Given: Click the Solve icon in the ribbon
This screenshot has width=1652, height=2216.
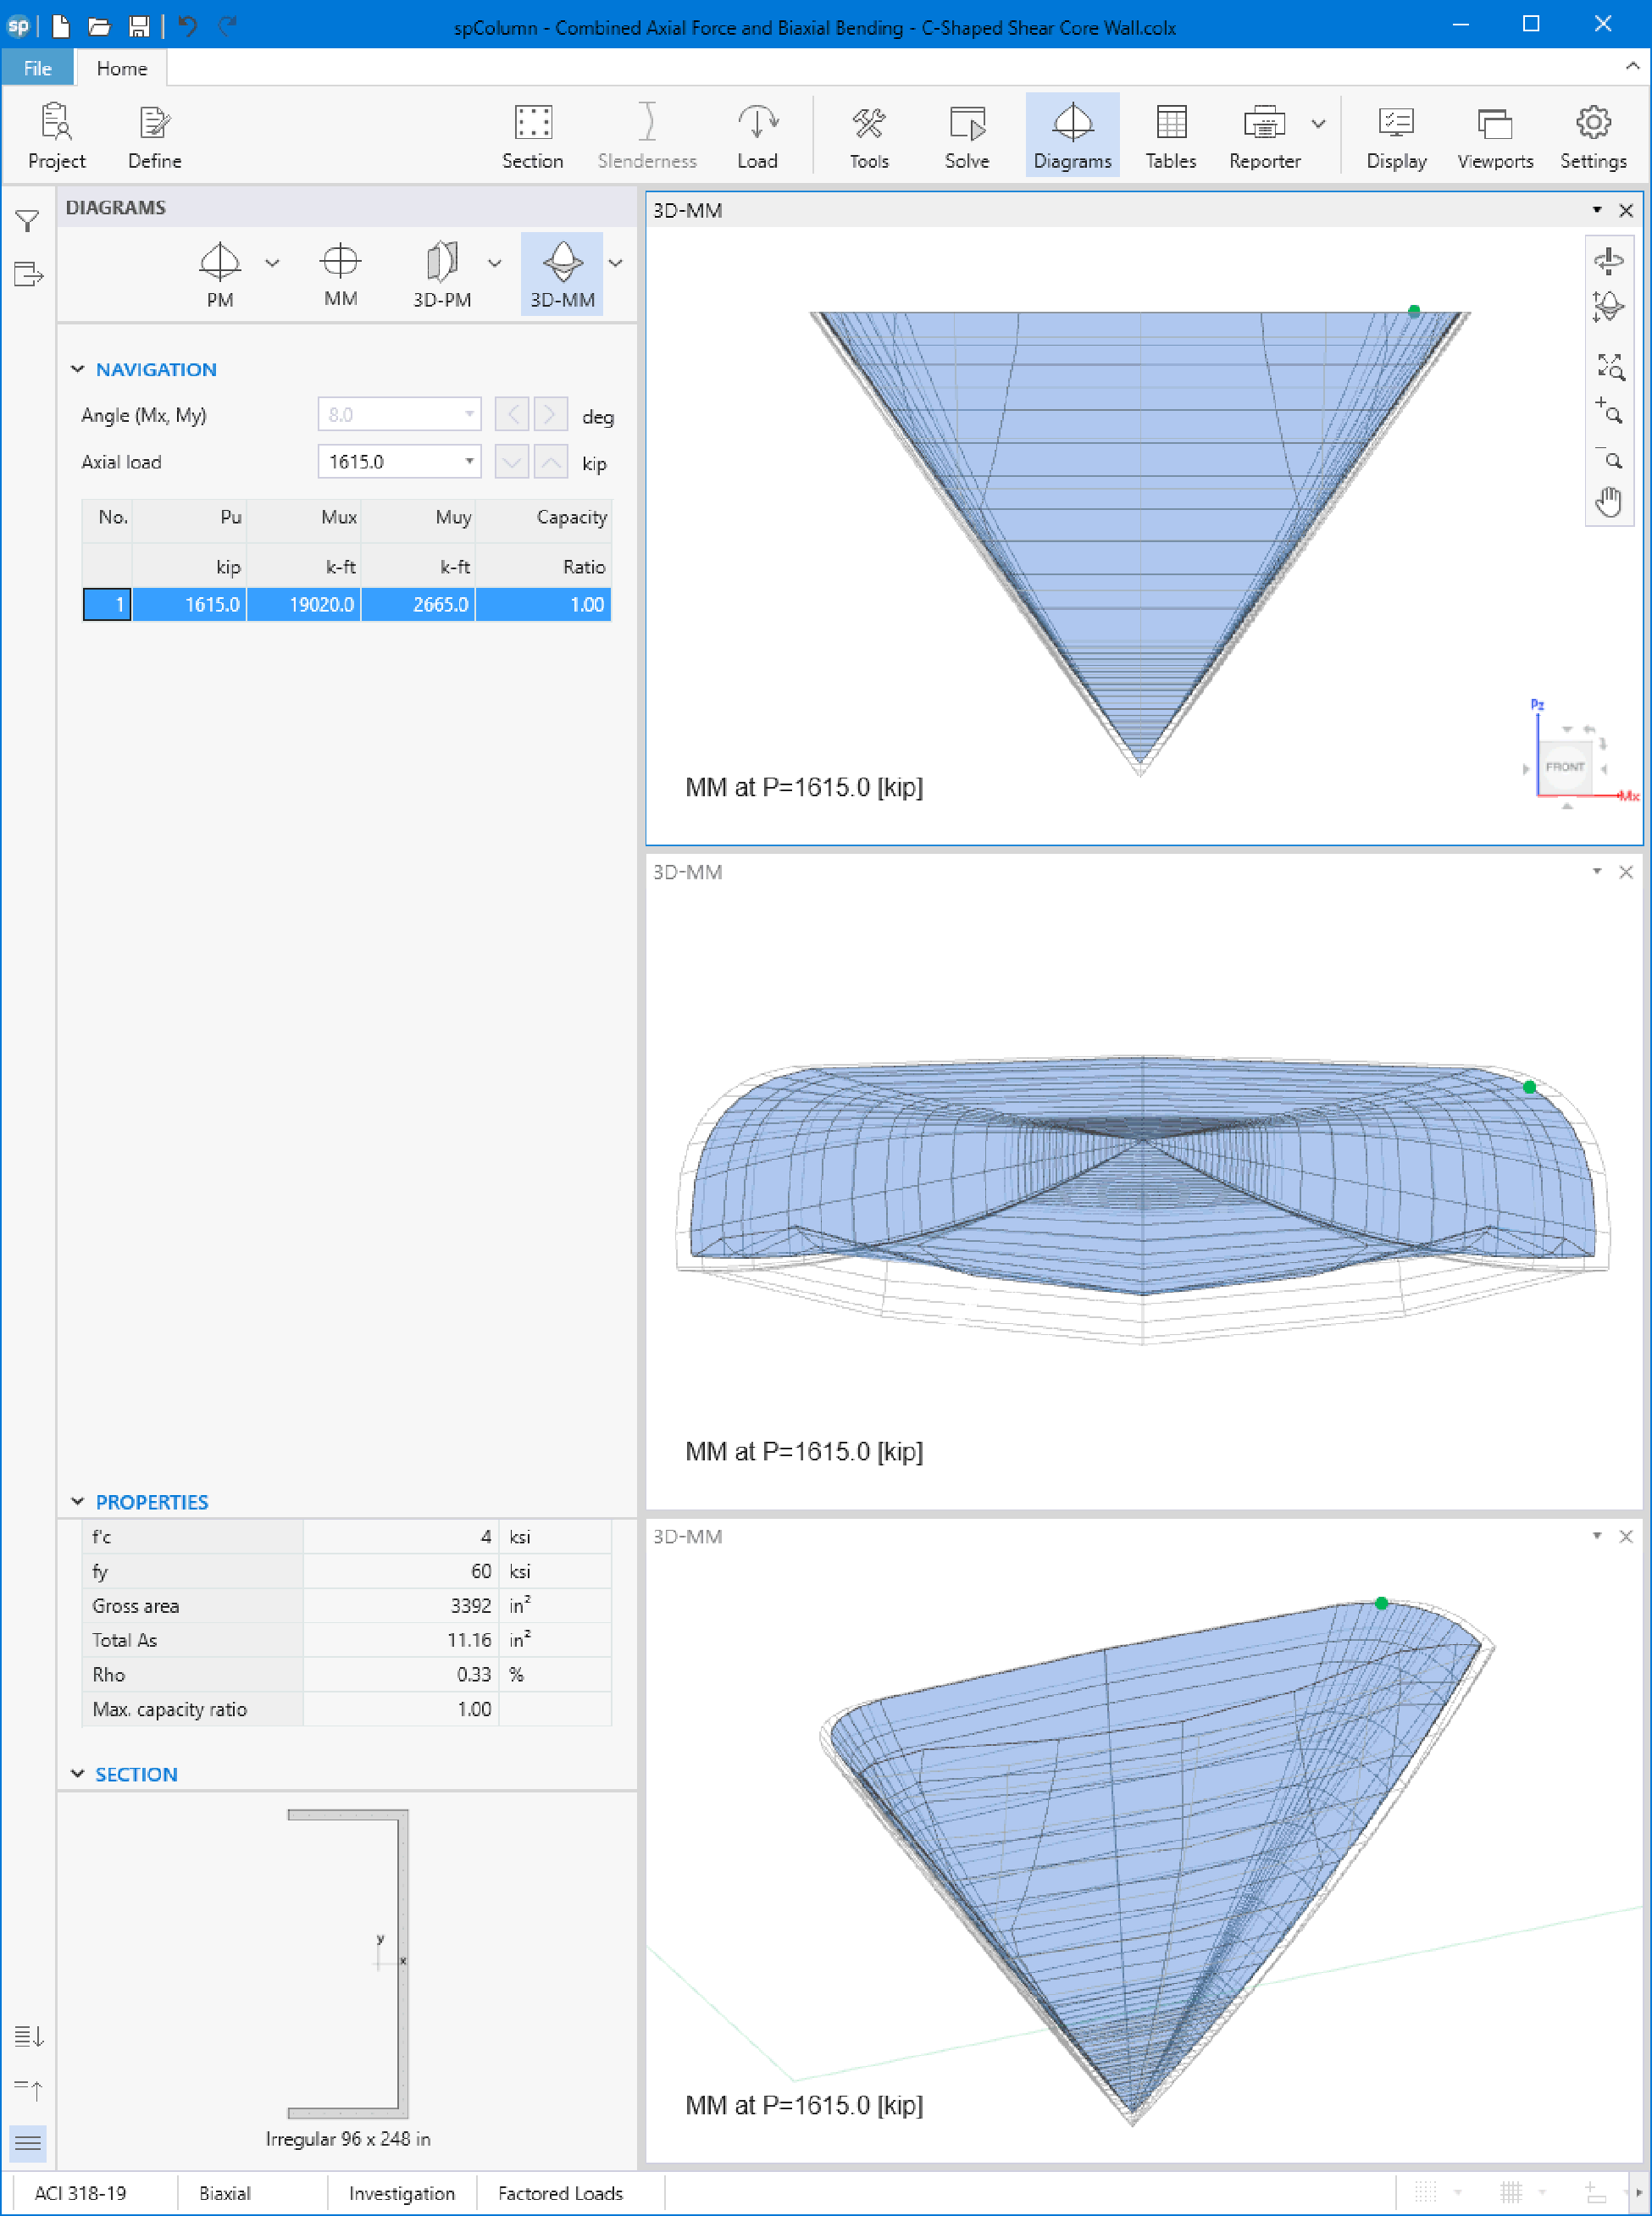Looking at the screenshot, I should coord(966,136).
